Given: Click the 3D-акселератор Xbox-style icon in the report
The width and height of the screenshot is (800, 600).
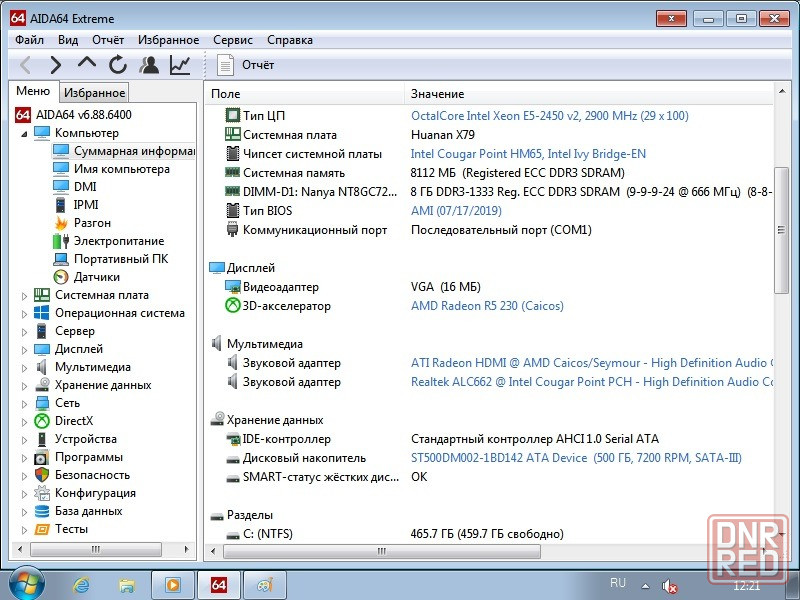Looking at the screenshot, I should 233,306.
